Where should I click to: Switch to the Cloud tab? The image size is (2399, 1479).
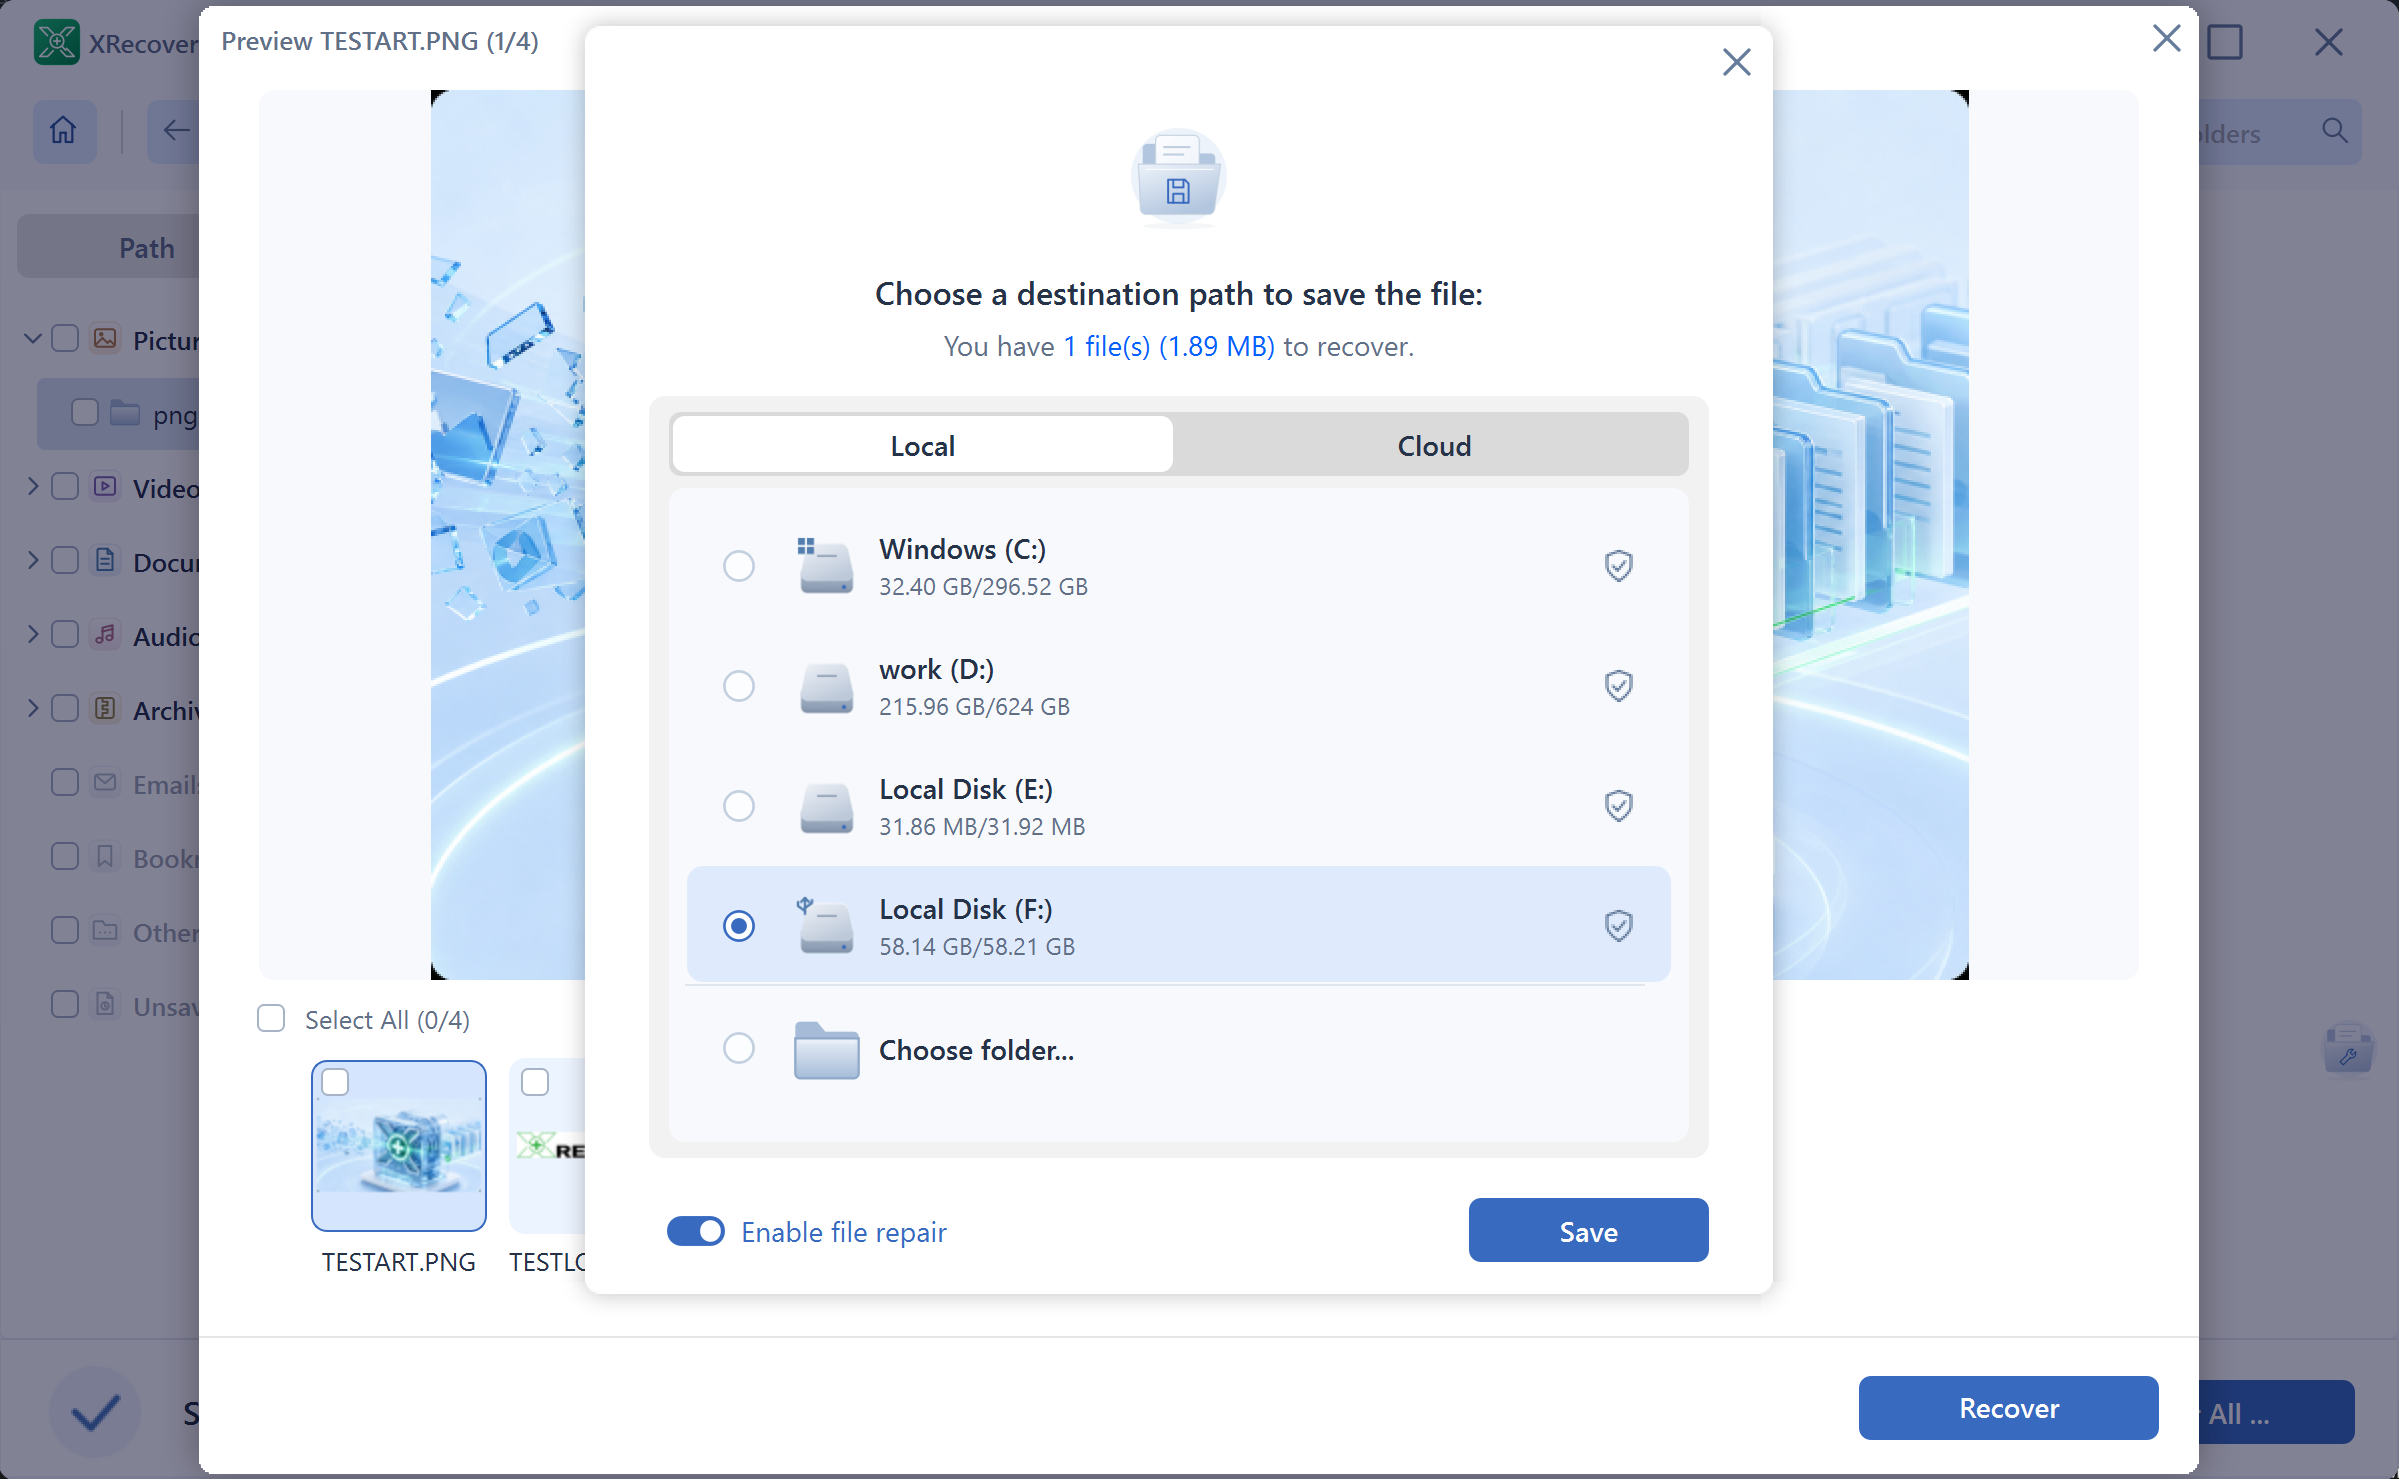click(1433, 445)
